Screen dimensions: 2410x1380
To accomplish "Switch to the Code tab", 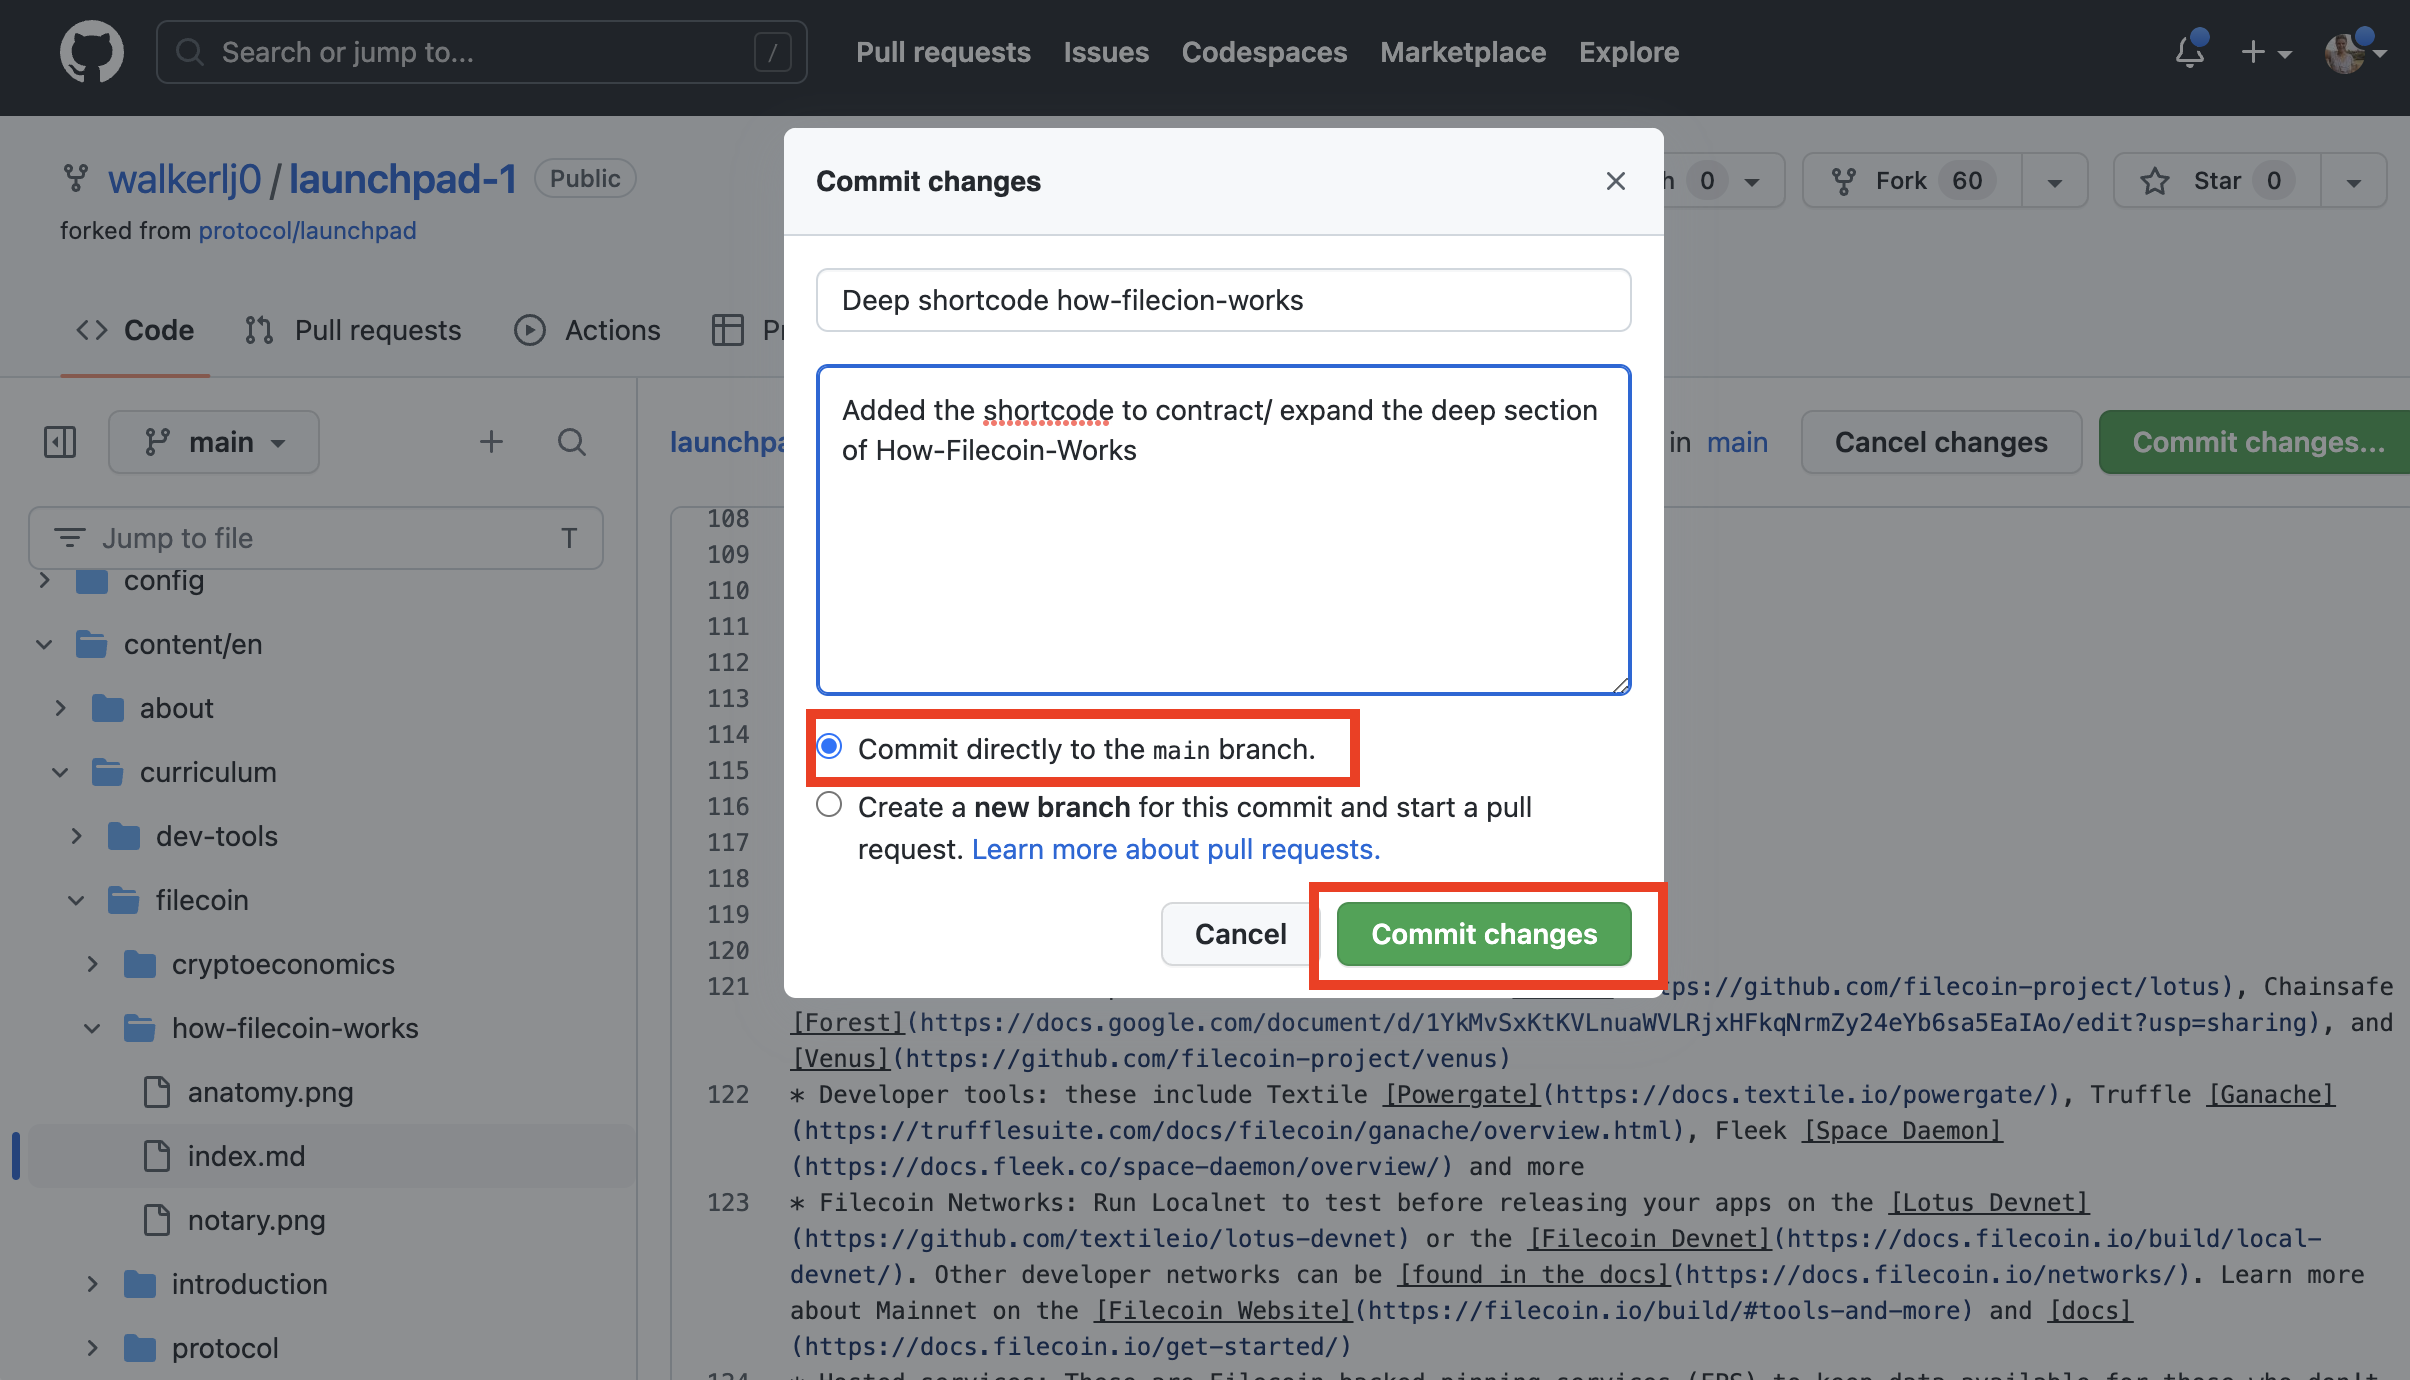I will [x=135, y=330].
